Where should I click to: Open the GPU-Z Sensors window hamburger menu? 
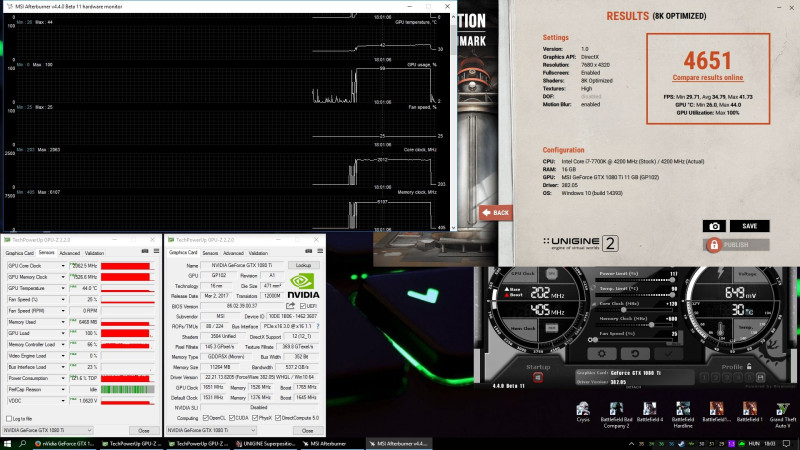coord(157,251)
